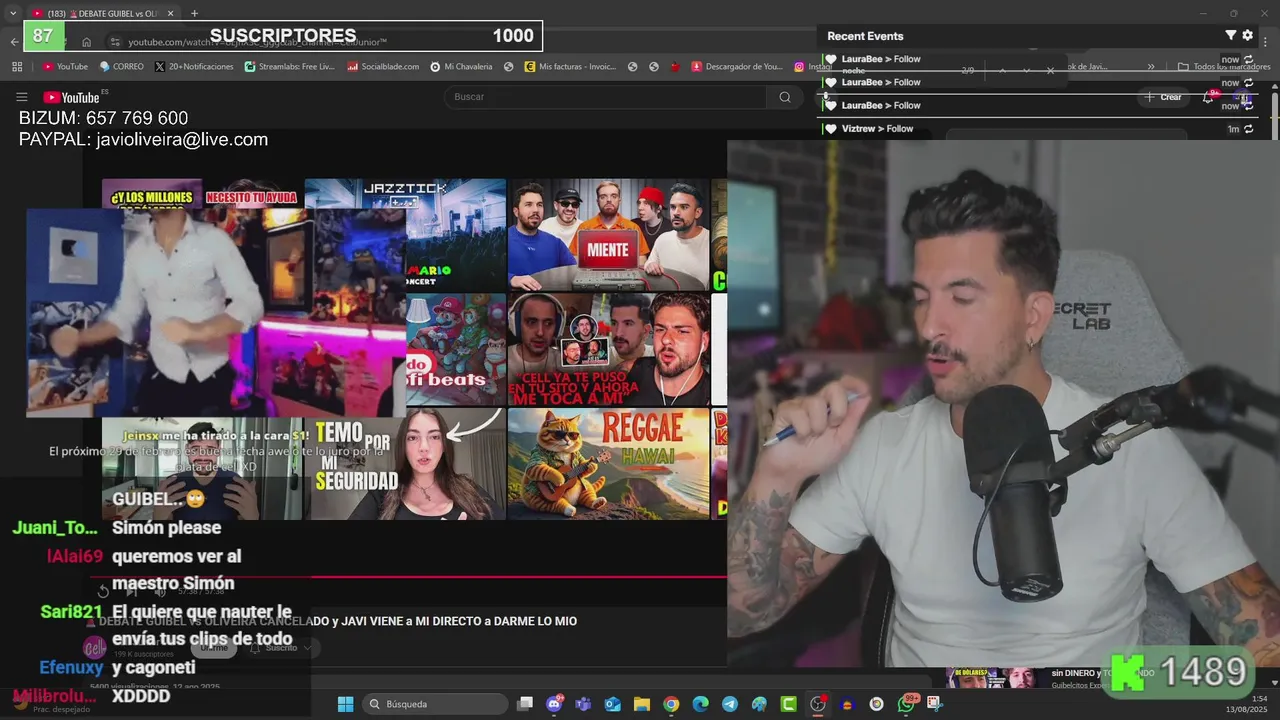Click the YouTube search magnifier button

click(785, 97)
